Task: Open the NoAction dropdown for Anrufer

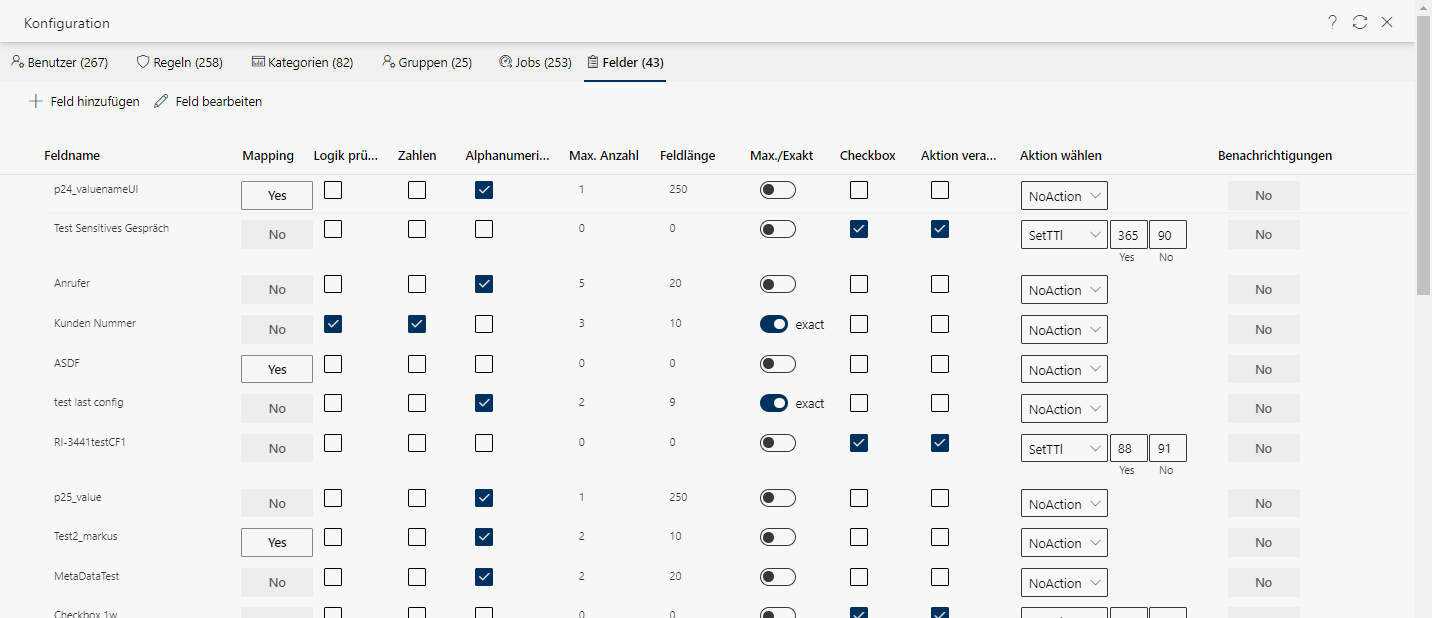Action: click(x=1063, y=290)
